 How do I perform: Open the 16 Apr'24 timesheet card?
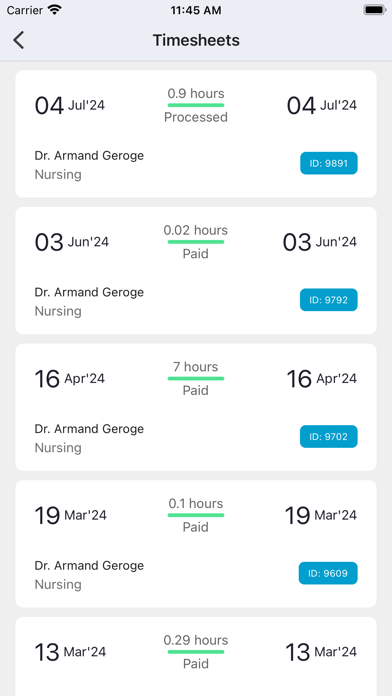[196, 407]
